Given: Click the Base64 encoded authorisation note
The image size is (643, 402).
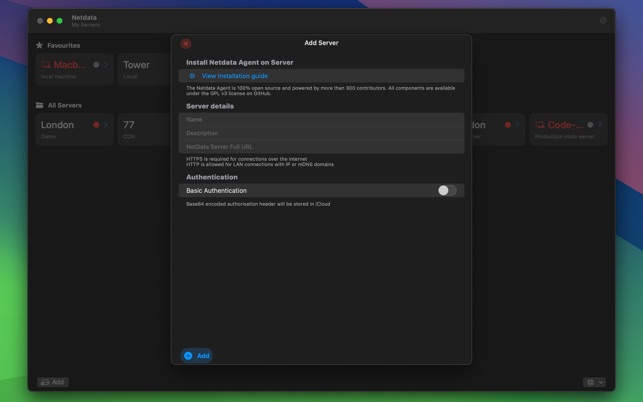Looking at the screenshot, I should [x=258, y=204].
